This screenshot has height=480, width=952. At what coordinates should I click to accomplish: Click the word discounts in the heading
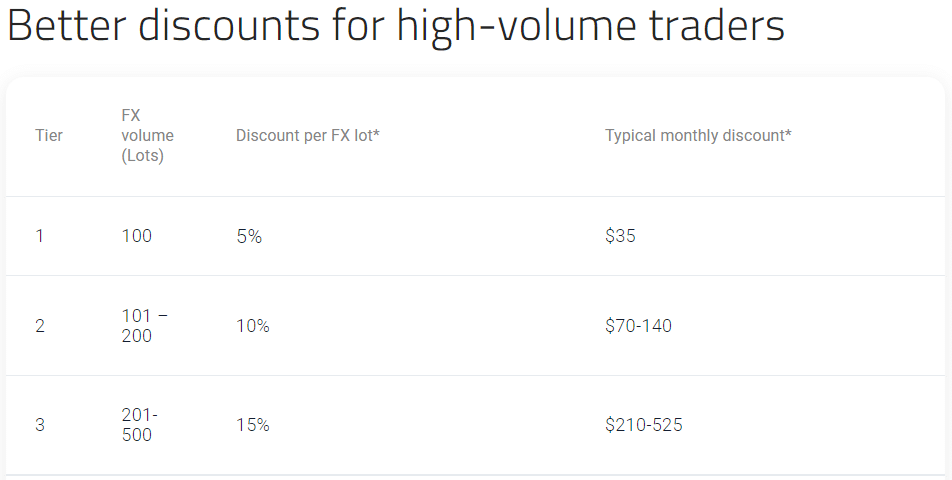pyautogui.click(x=229, y=25)
